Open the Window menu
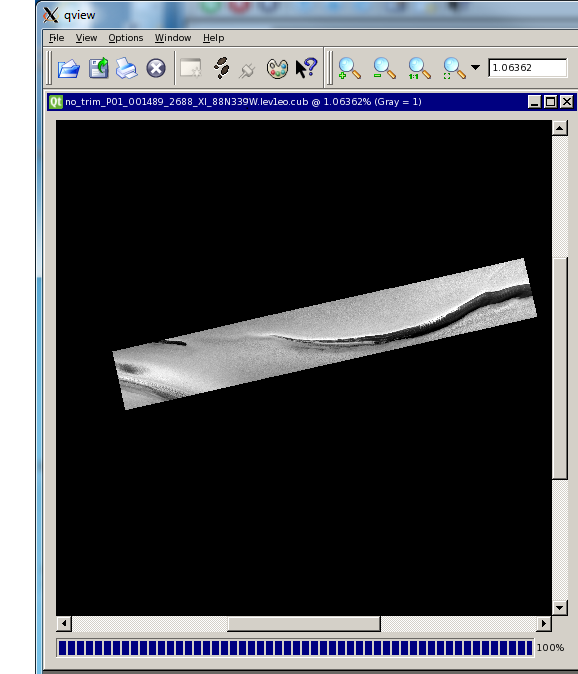The image size is (578, 674). click(x=173, y=38)
